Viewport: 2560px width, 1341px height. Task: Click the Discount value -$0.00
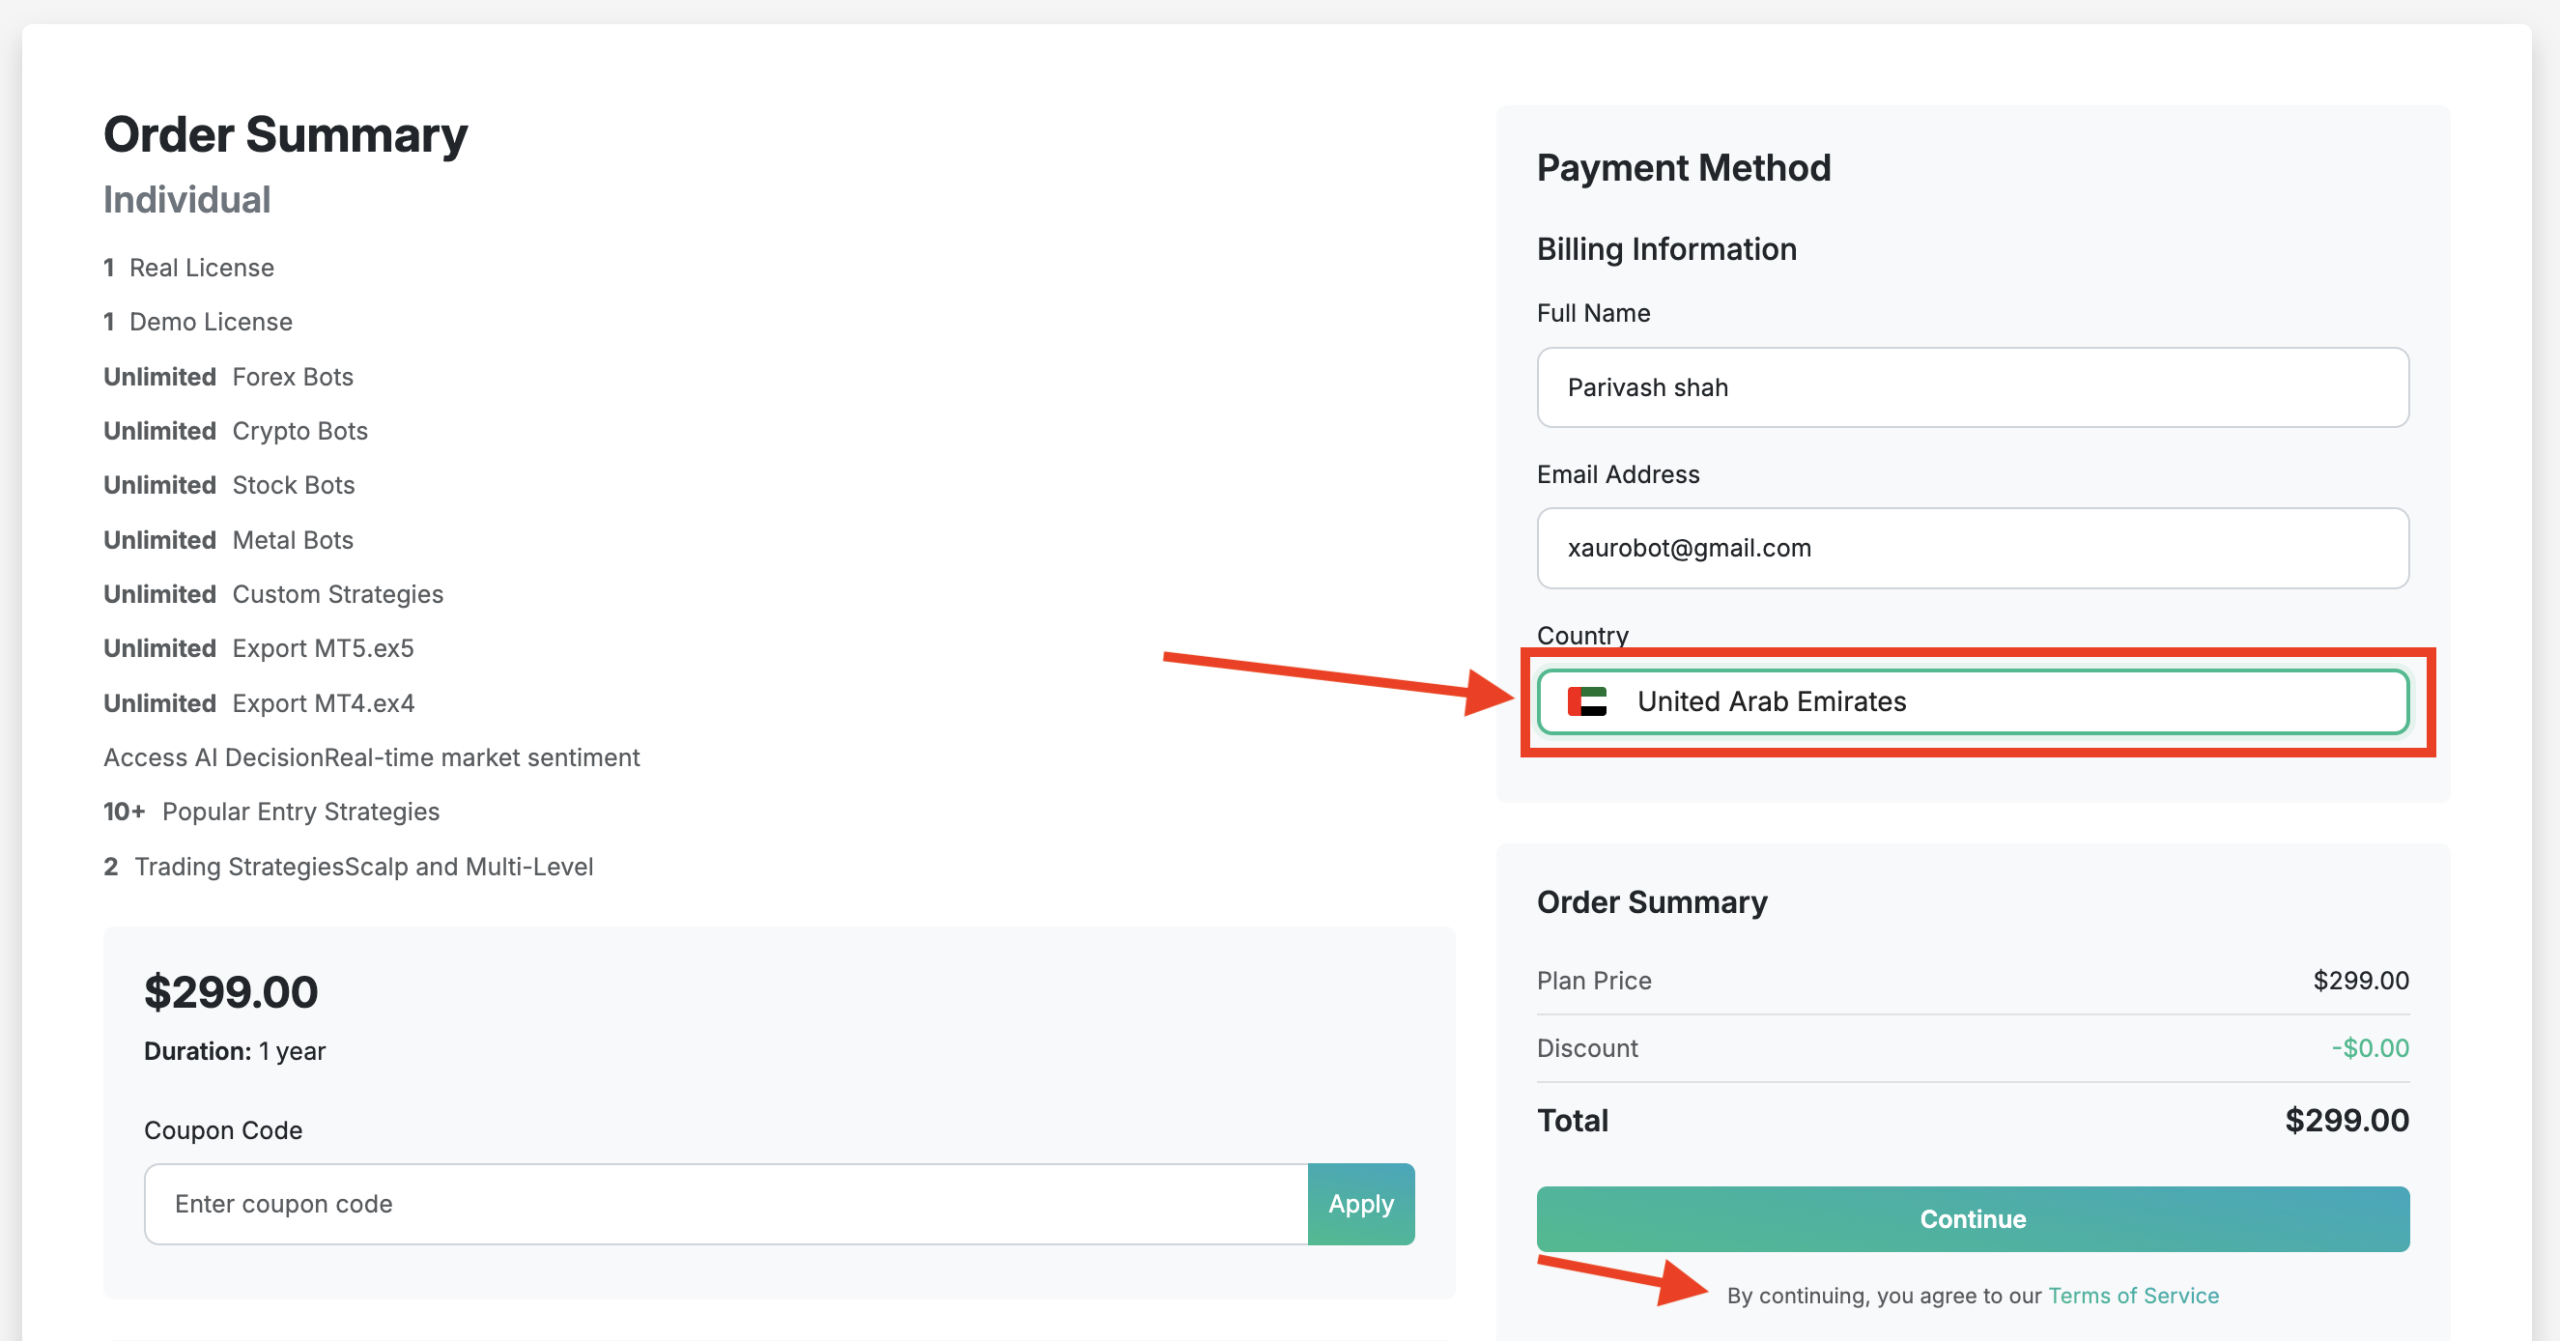(x=2370, y=1048)
